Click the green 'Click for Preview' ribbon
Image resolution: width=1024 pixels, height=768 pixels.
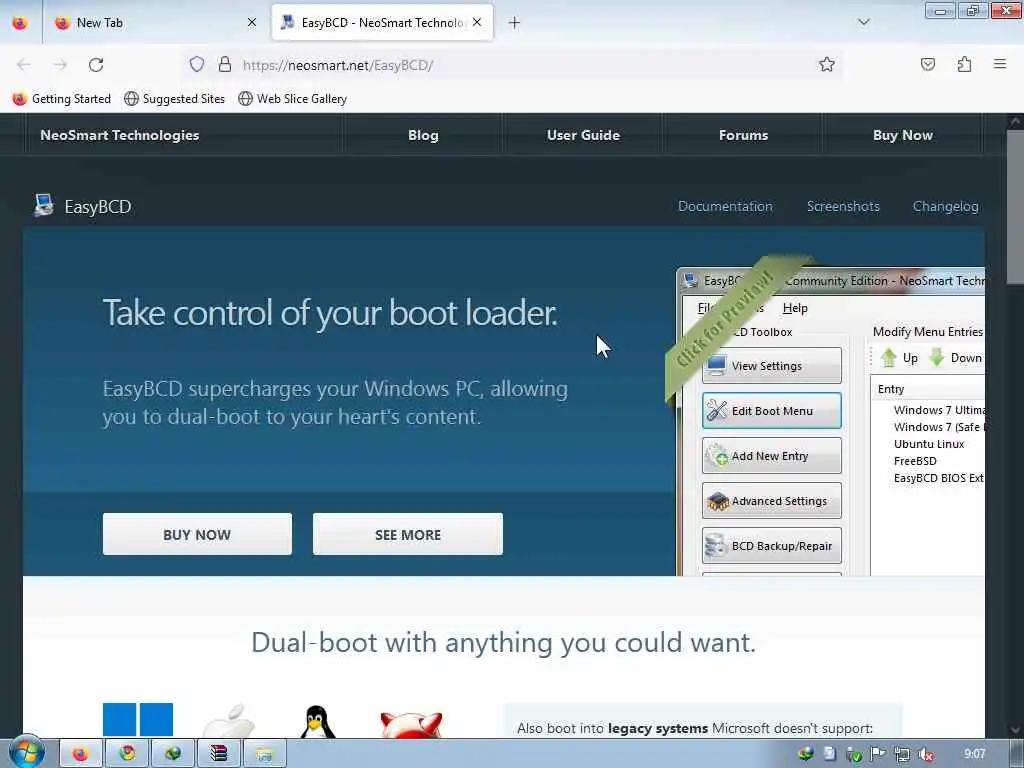pos(726,319)
